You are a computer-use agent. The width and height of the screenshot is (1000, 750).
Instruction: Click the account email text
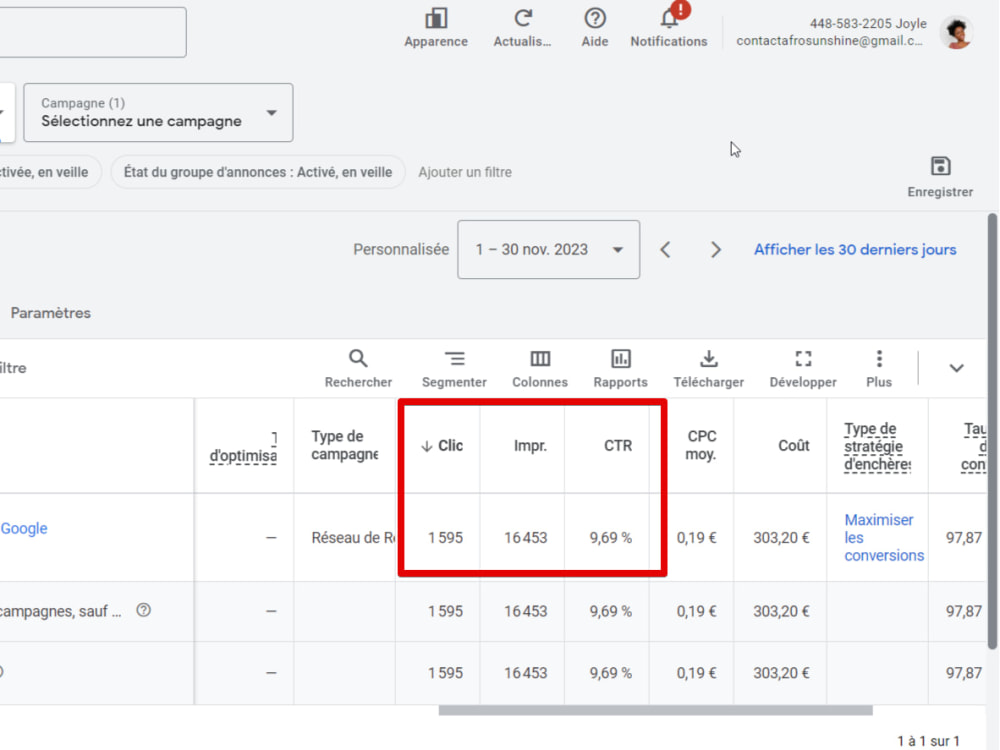[x=829, y=41]
